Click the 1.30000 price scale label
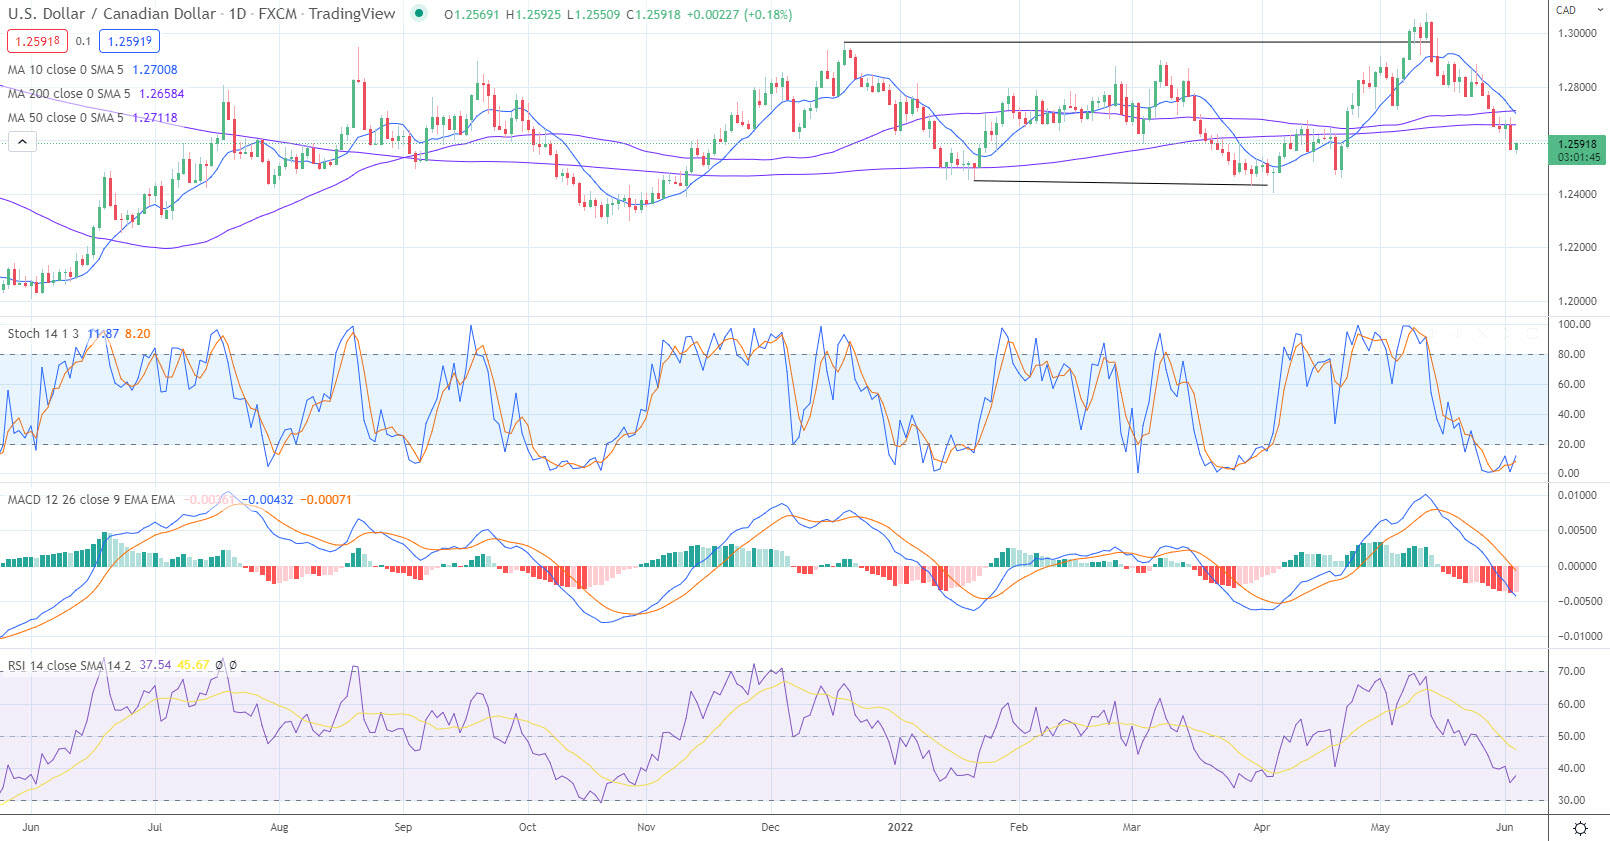The height and width of the screenshot is (841, 1610). click(1577, 33)
